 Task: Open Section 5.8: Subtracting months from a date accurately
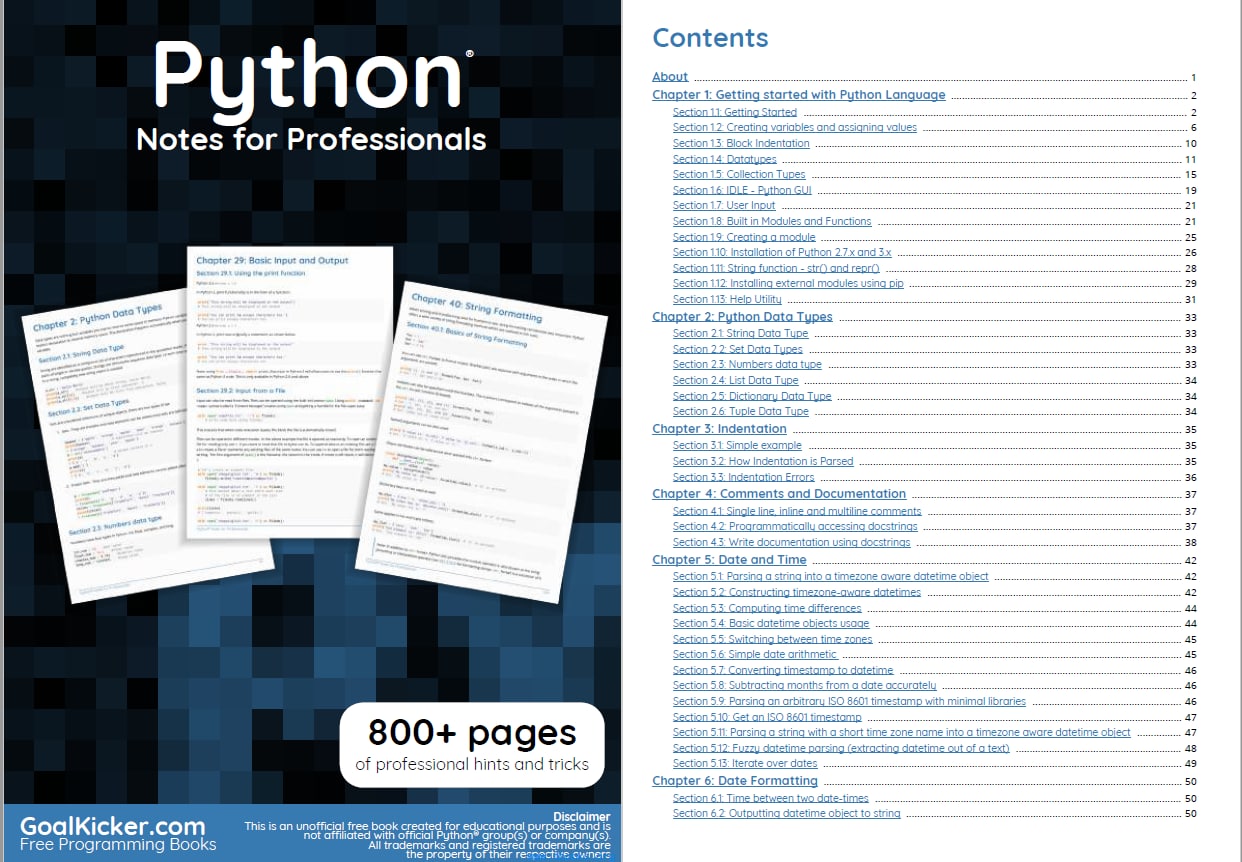click(x=805, y=686)
